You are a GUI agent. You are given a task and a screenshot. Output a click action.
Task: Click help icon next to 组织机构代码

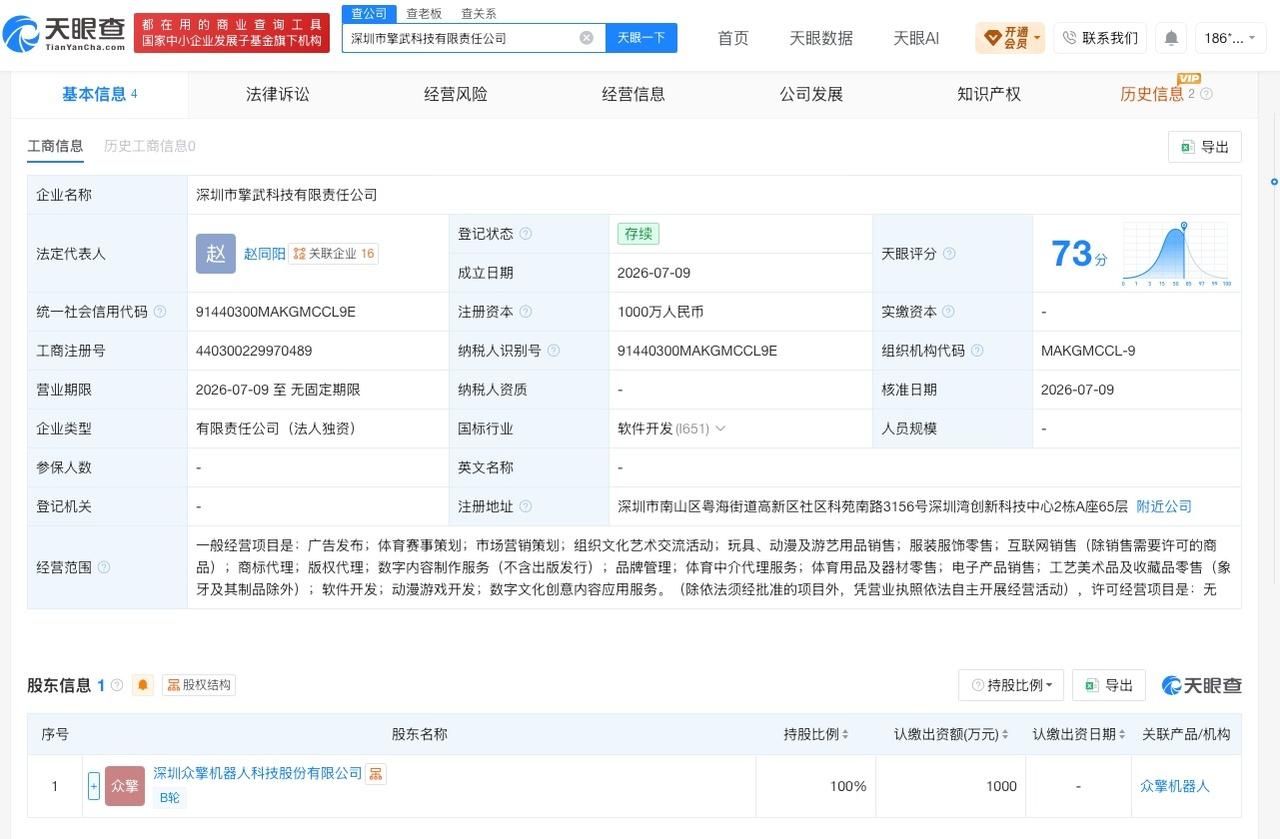[x=977, y=351]
